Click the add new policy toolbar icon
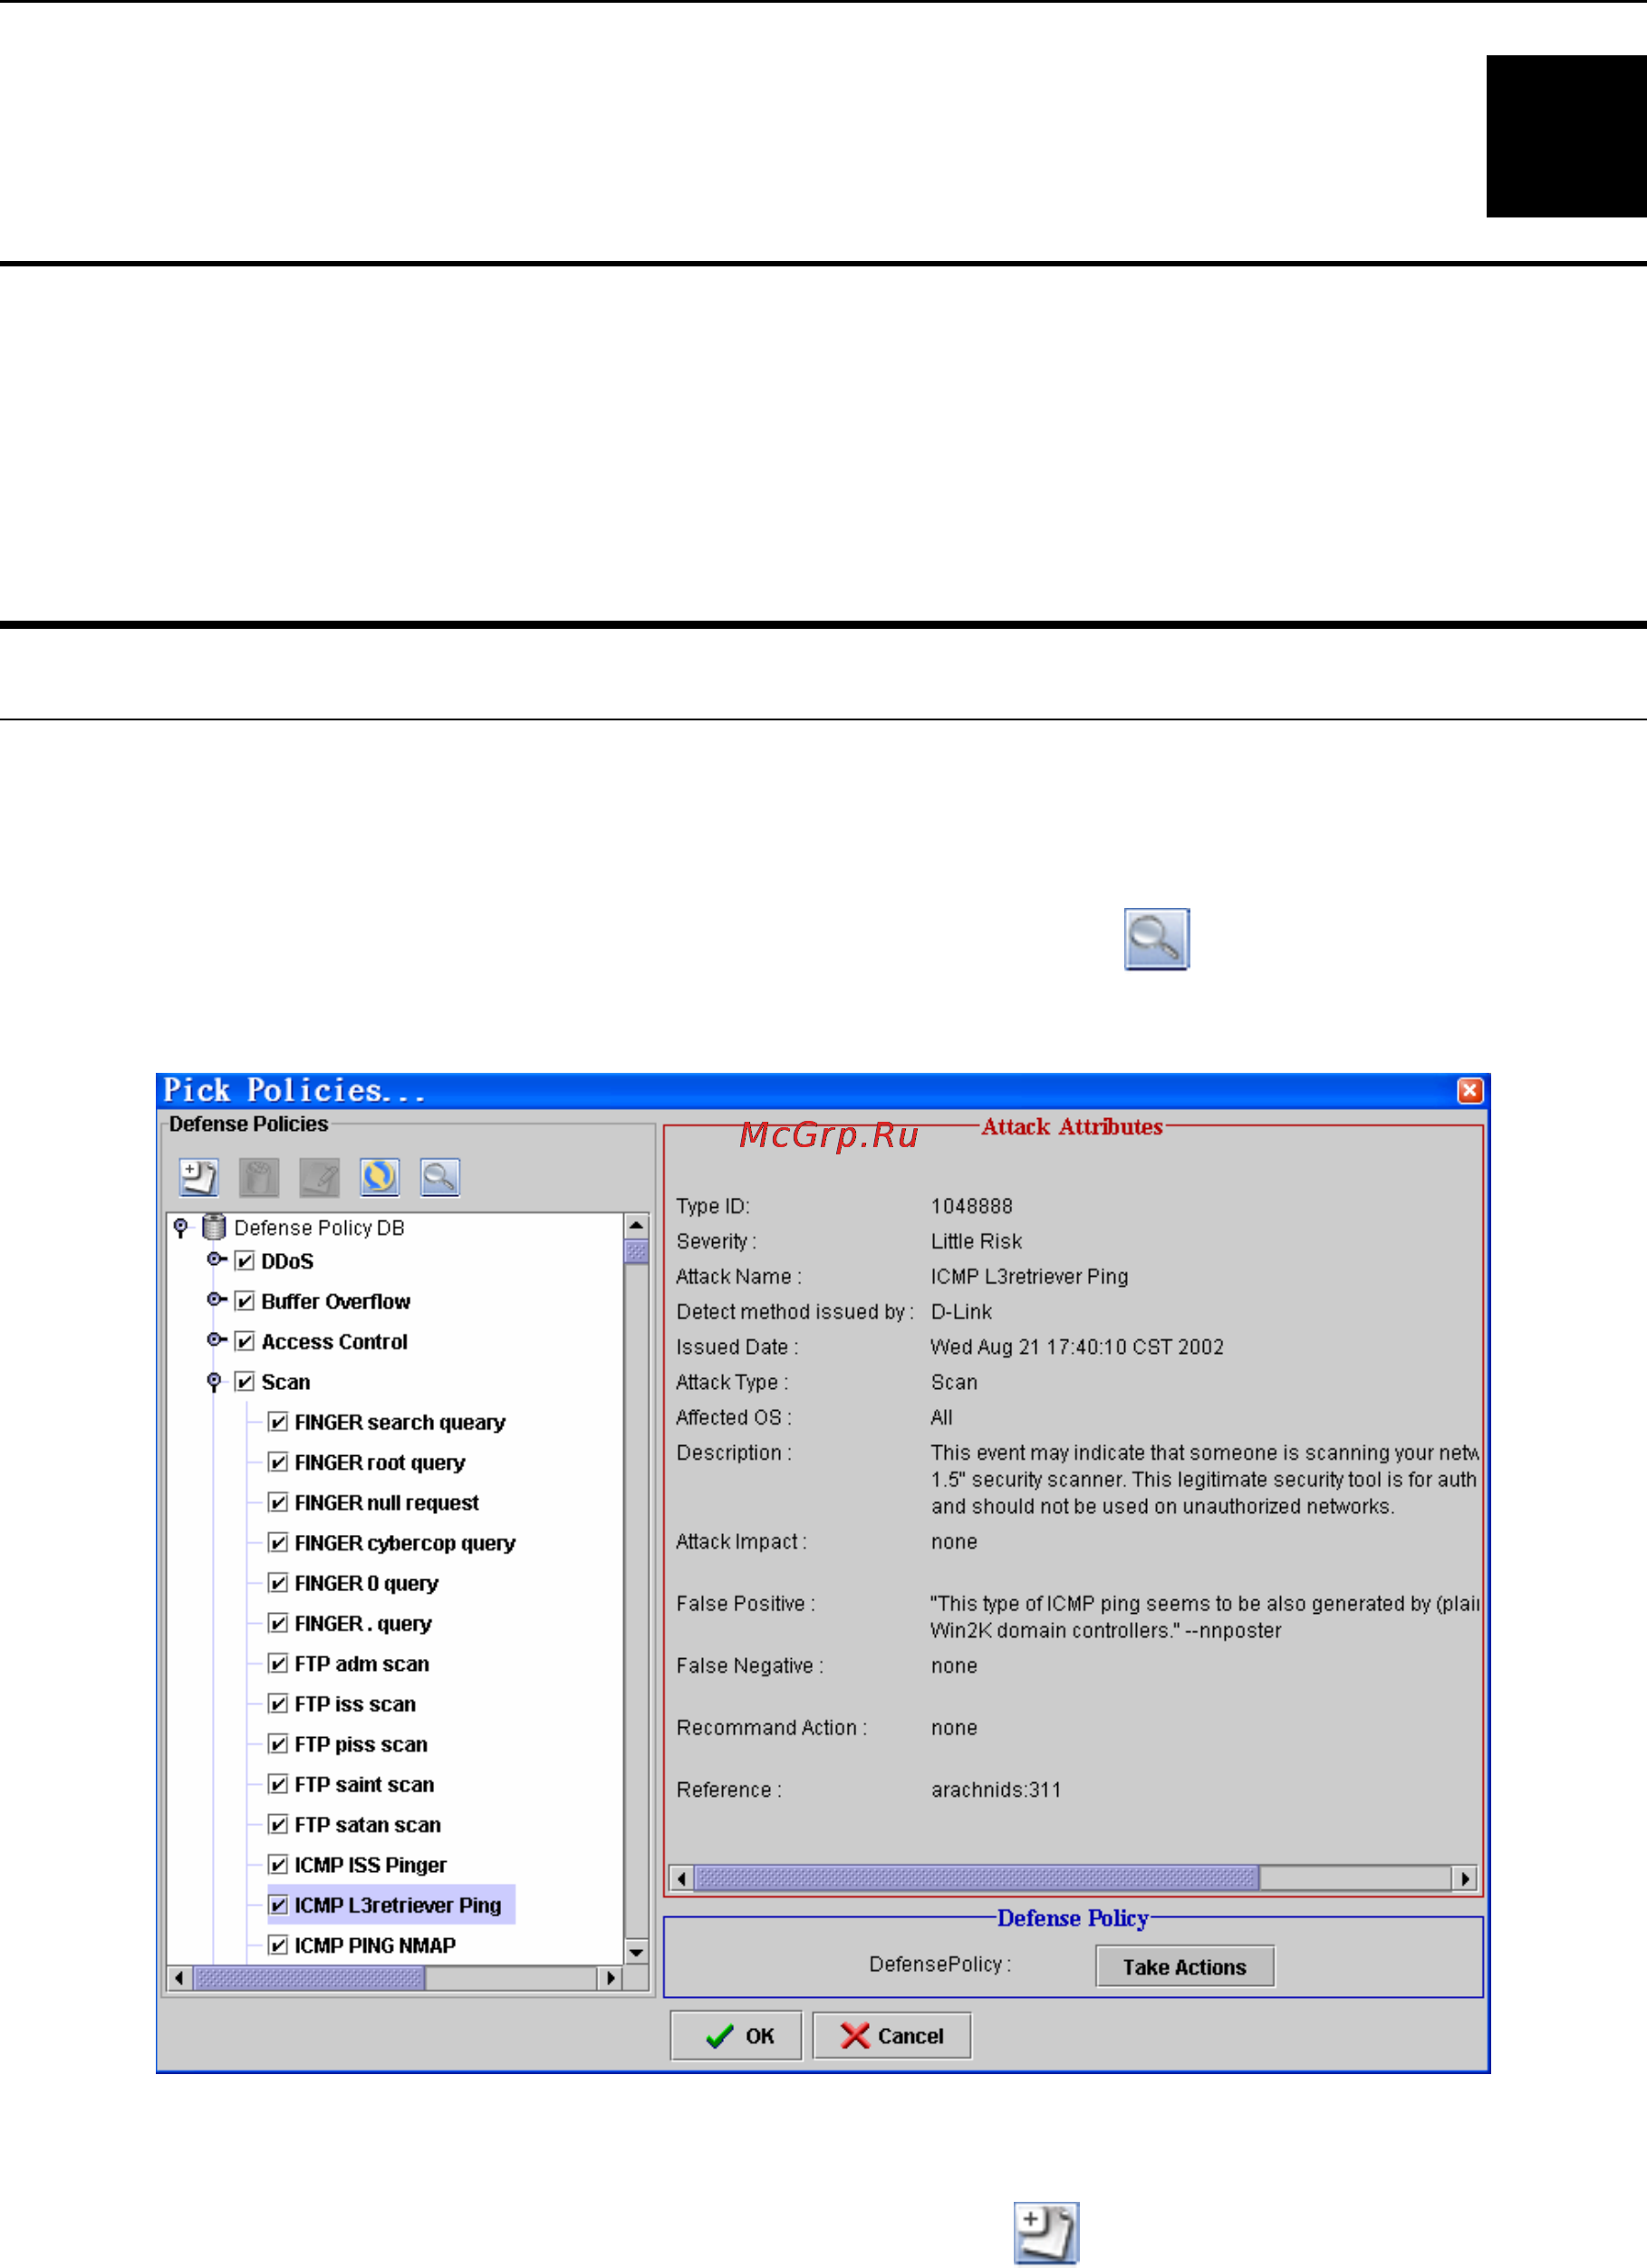Viewport: 1647px width, 2268px height. point(199,1177)
